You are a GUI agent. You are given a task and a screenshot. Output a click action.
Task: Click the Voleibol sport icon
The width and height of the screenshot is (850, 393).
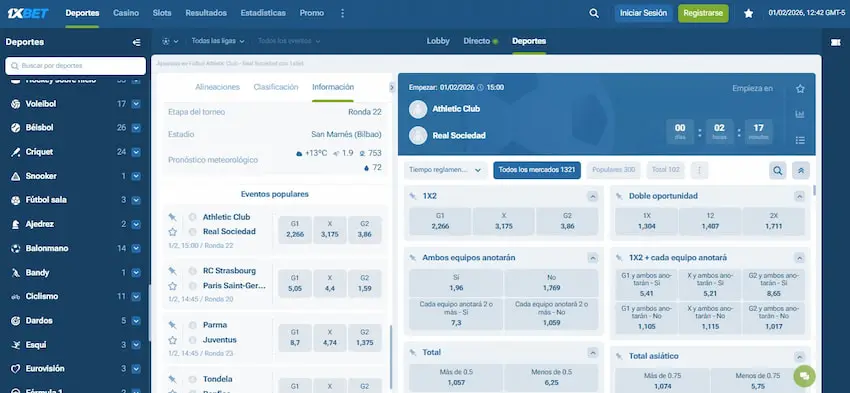pos(16,104)
